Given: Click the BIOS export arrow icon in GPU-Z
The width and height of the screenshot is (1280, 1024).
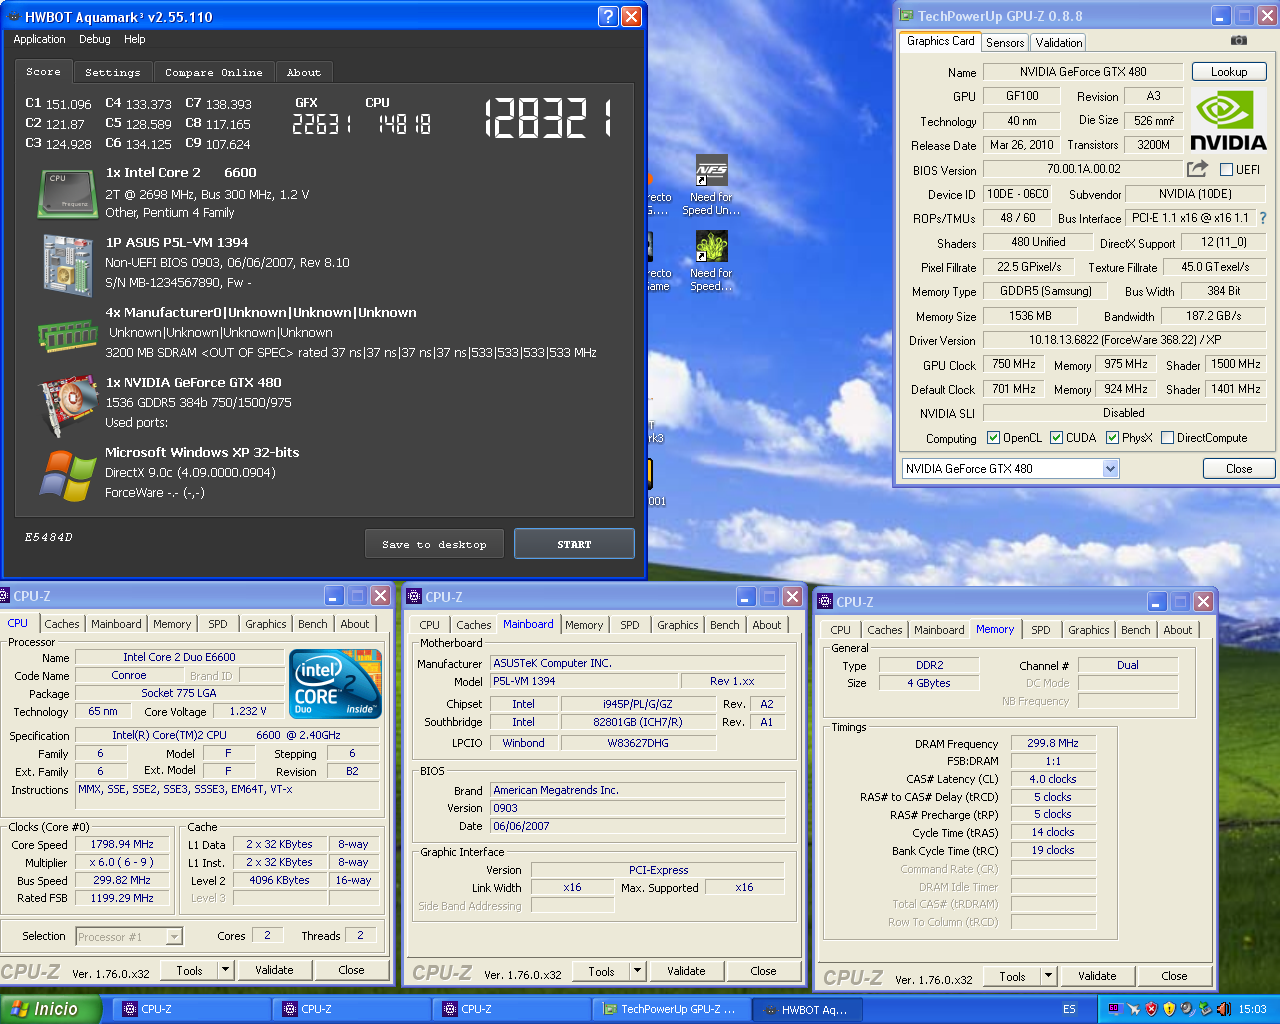Looking at the screenshot, I should tap(1197, 169).
